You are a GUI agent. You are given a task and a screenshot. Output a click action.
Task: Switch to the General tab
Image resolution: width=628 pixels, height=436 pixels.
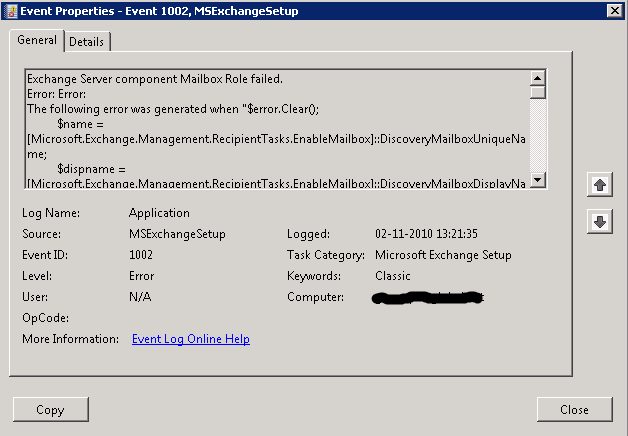click(x=37, y=40)
